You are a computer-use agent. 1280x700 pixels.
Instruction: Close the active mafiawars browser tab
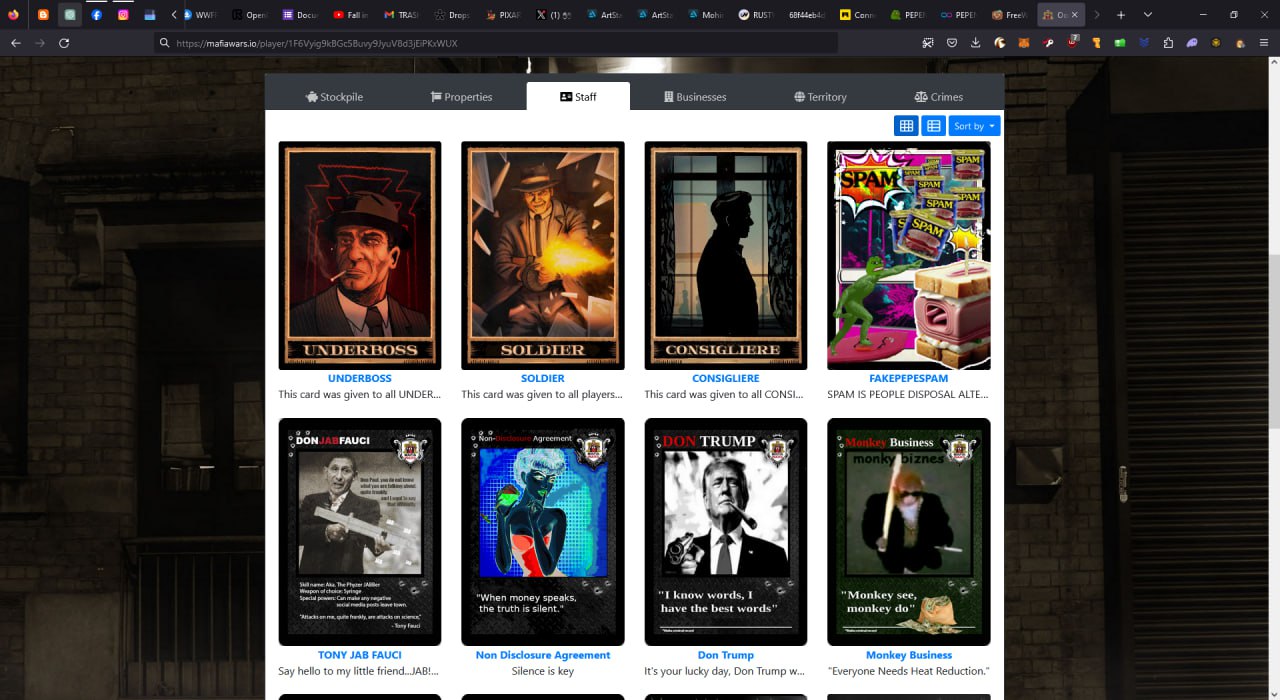tap(1075, 15)
